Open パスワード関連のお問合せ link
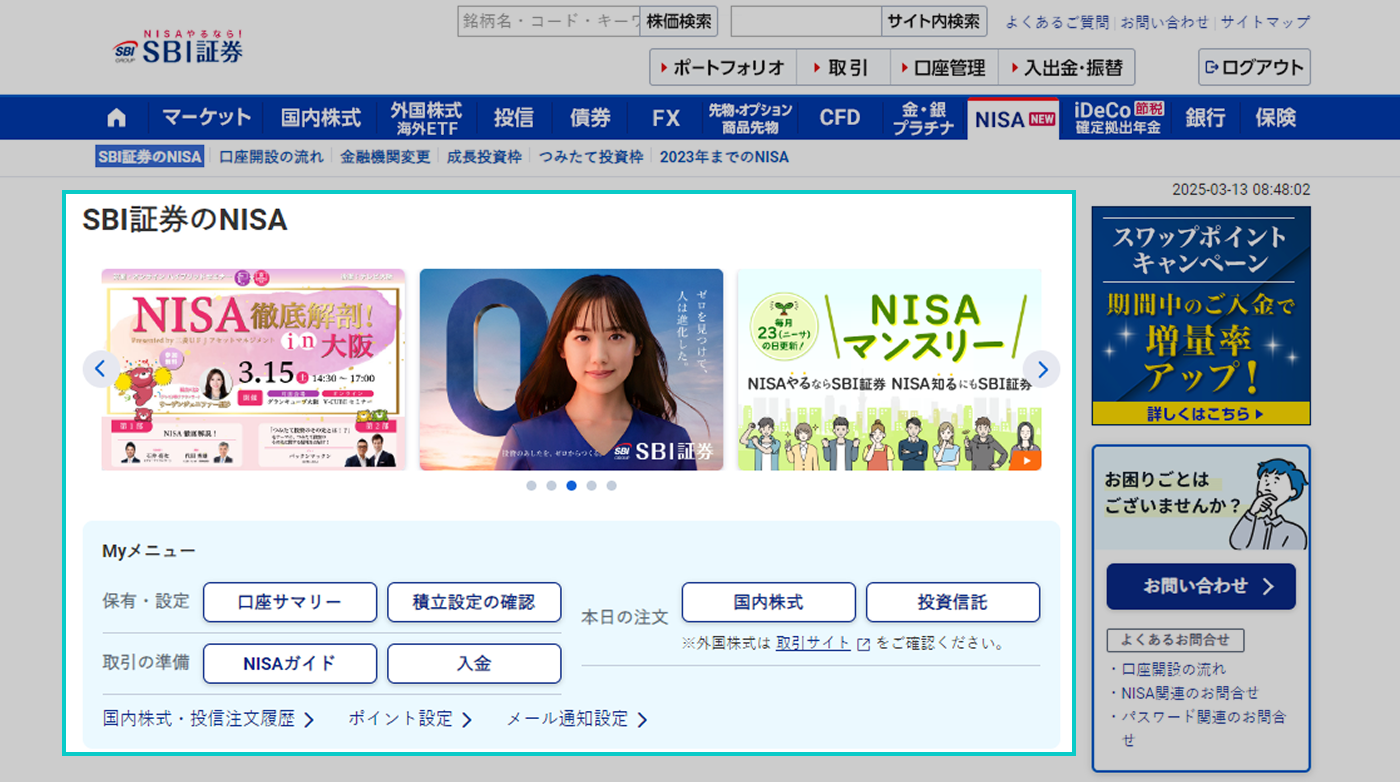 tap(1203, 728)
